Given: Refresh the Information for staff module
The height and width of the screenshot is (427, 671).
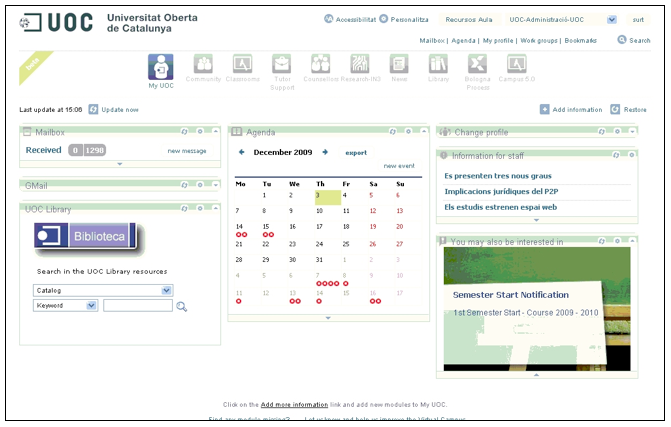Looking at the screenshot, I should point(616,155).
